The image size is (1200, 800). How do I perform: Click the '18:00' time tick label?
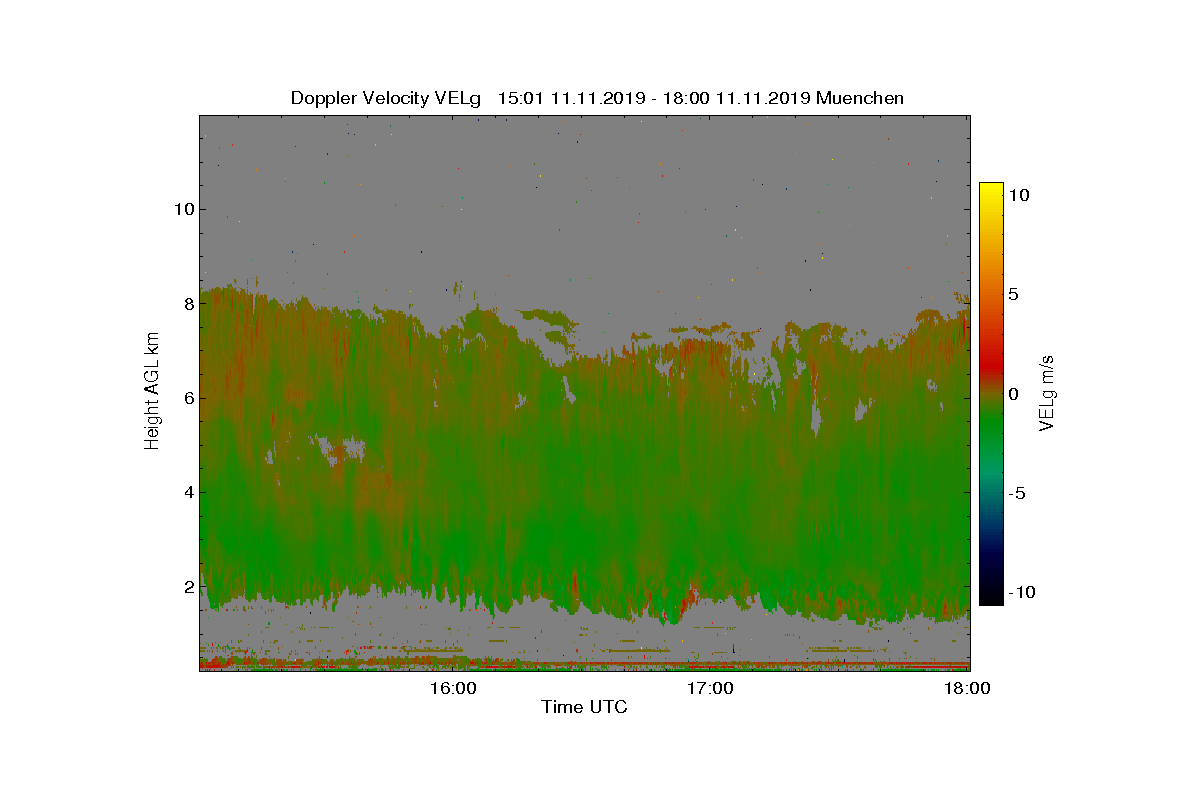pyautogui.click(x=968, y=688)
